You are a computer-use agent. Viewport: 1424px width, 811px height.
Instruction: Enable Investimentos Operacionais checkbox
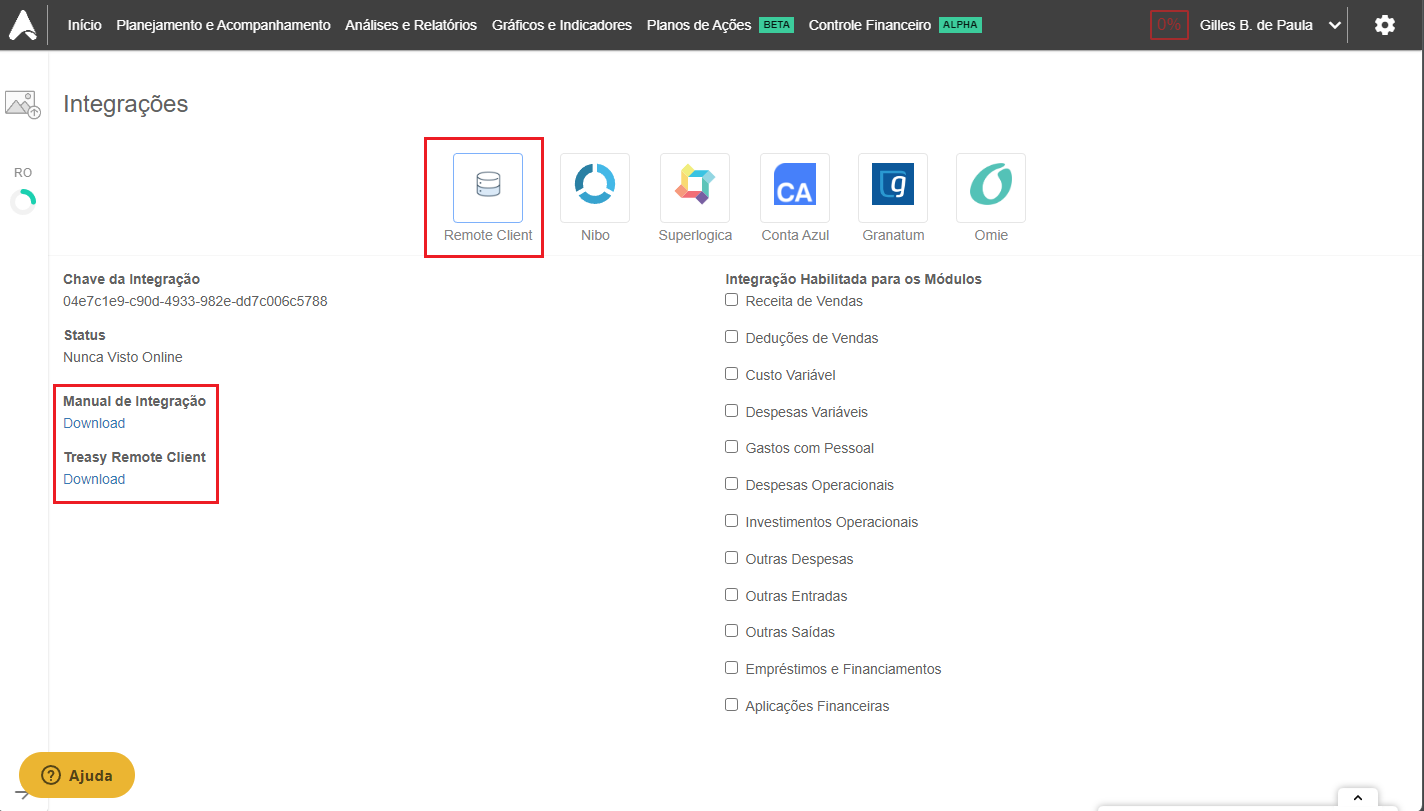point(732,521)
